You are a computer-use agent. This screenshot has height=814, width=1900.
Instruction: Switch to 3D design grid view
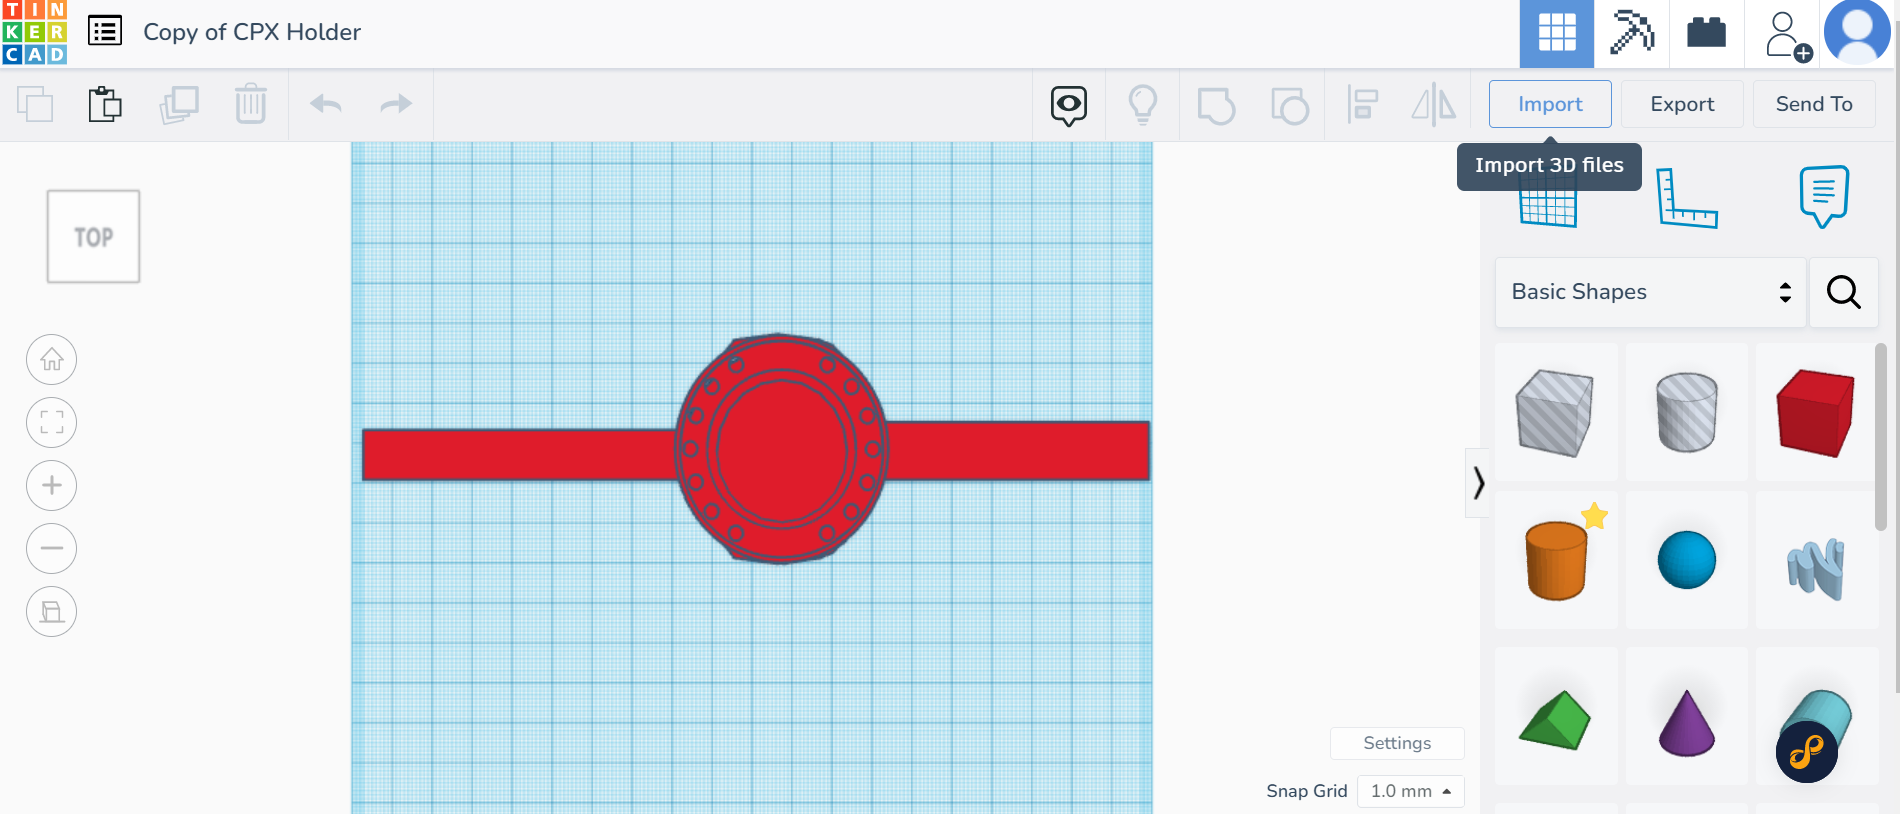(1557, 33)
